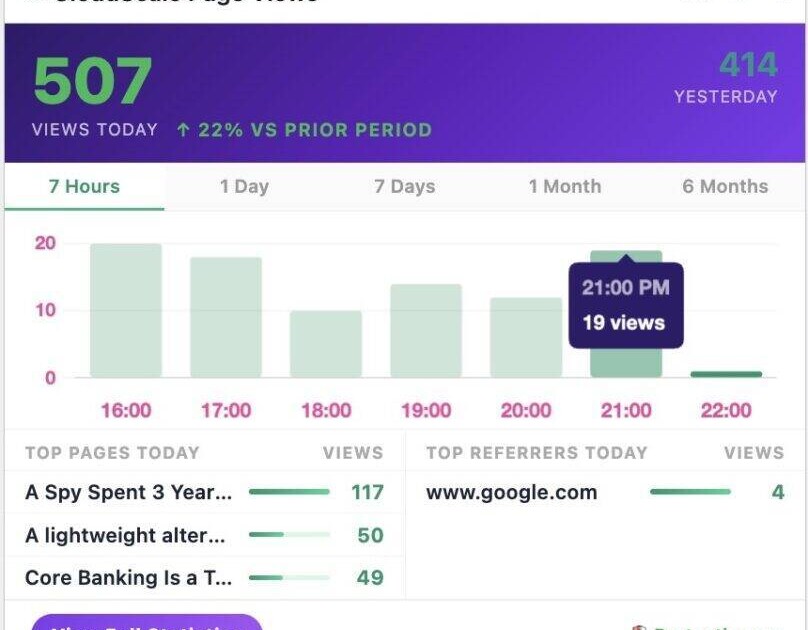Select the 17:00 bar in the chart
808x630 pixels.
226,318
